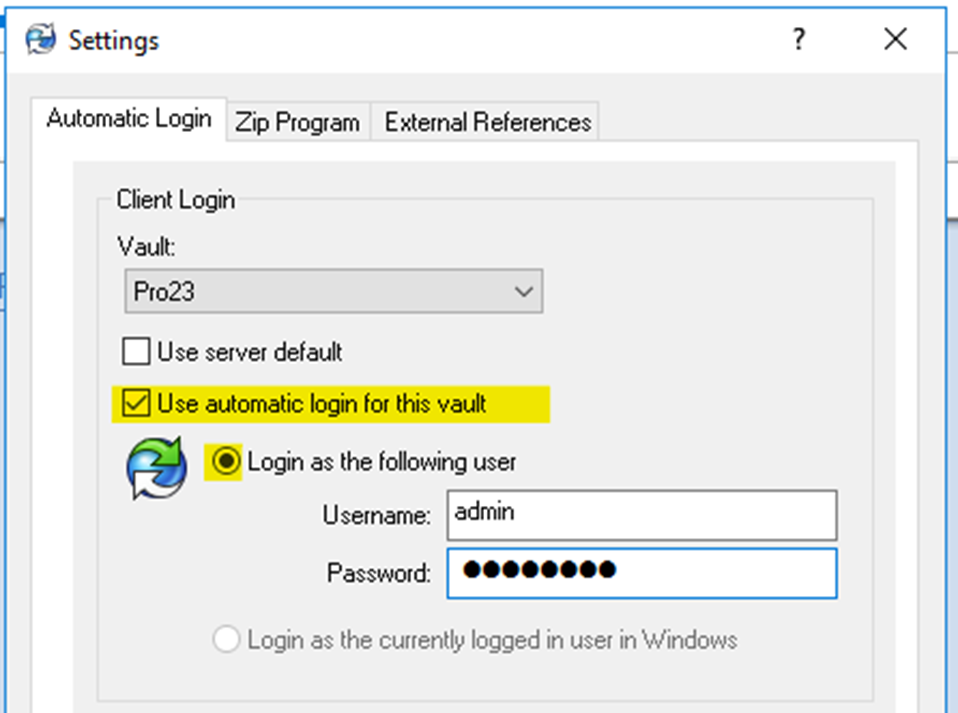Click inside the Password field
This screenshot has width=958, height=713.
click(640, 573)
